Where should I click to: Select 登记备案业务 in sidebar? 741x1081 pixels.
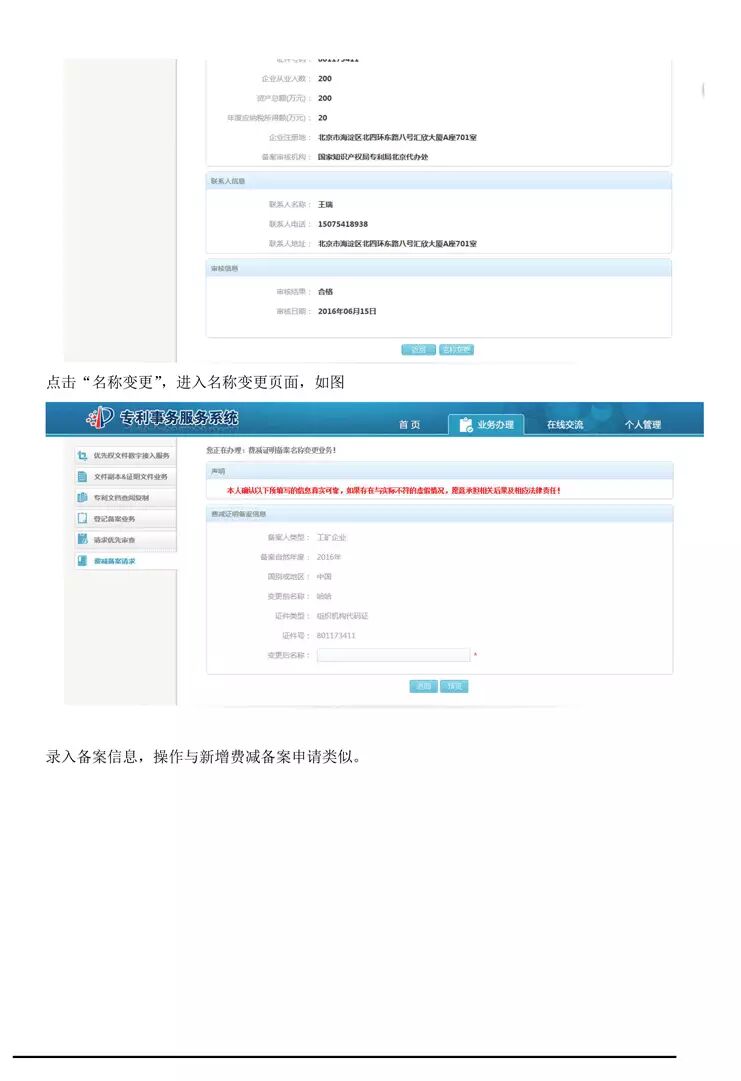point(125,518)
